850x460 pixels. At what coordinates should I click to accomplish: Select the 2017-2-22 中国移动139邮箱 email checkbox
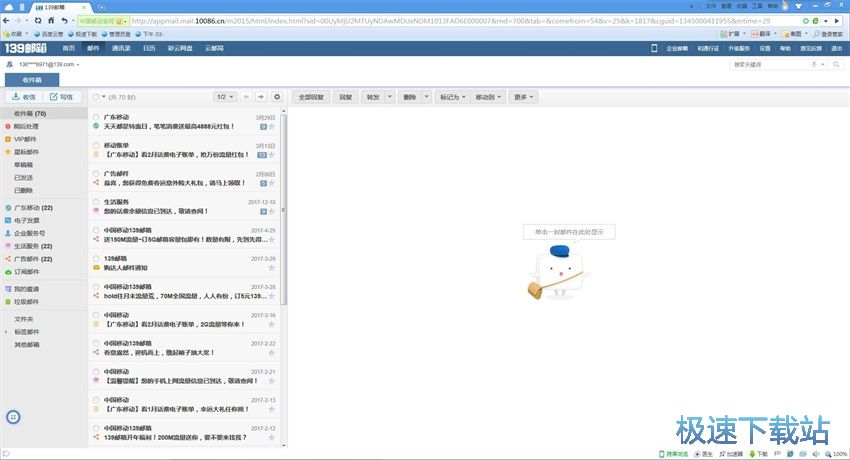[x=96, y=343]
